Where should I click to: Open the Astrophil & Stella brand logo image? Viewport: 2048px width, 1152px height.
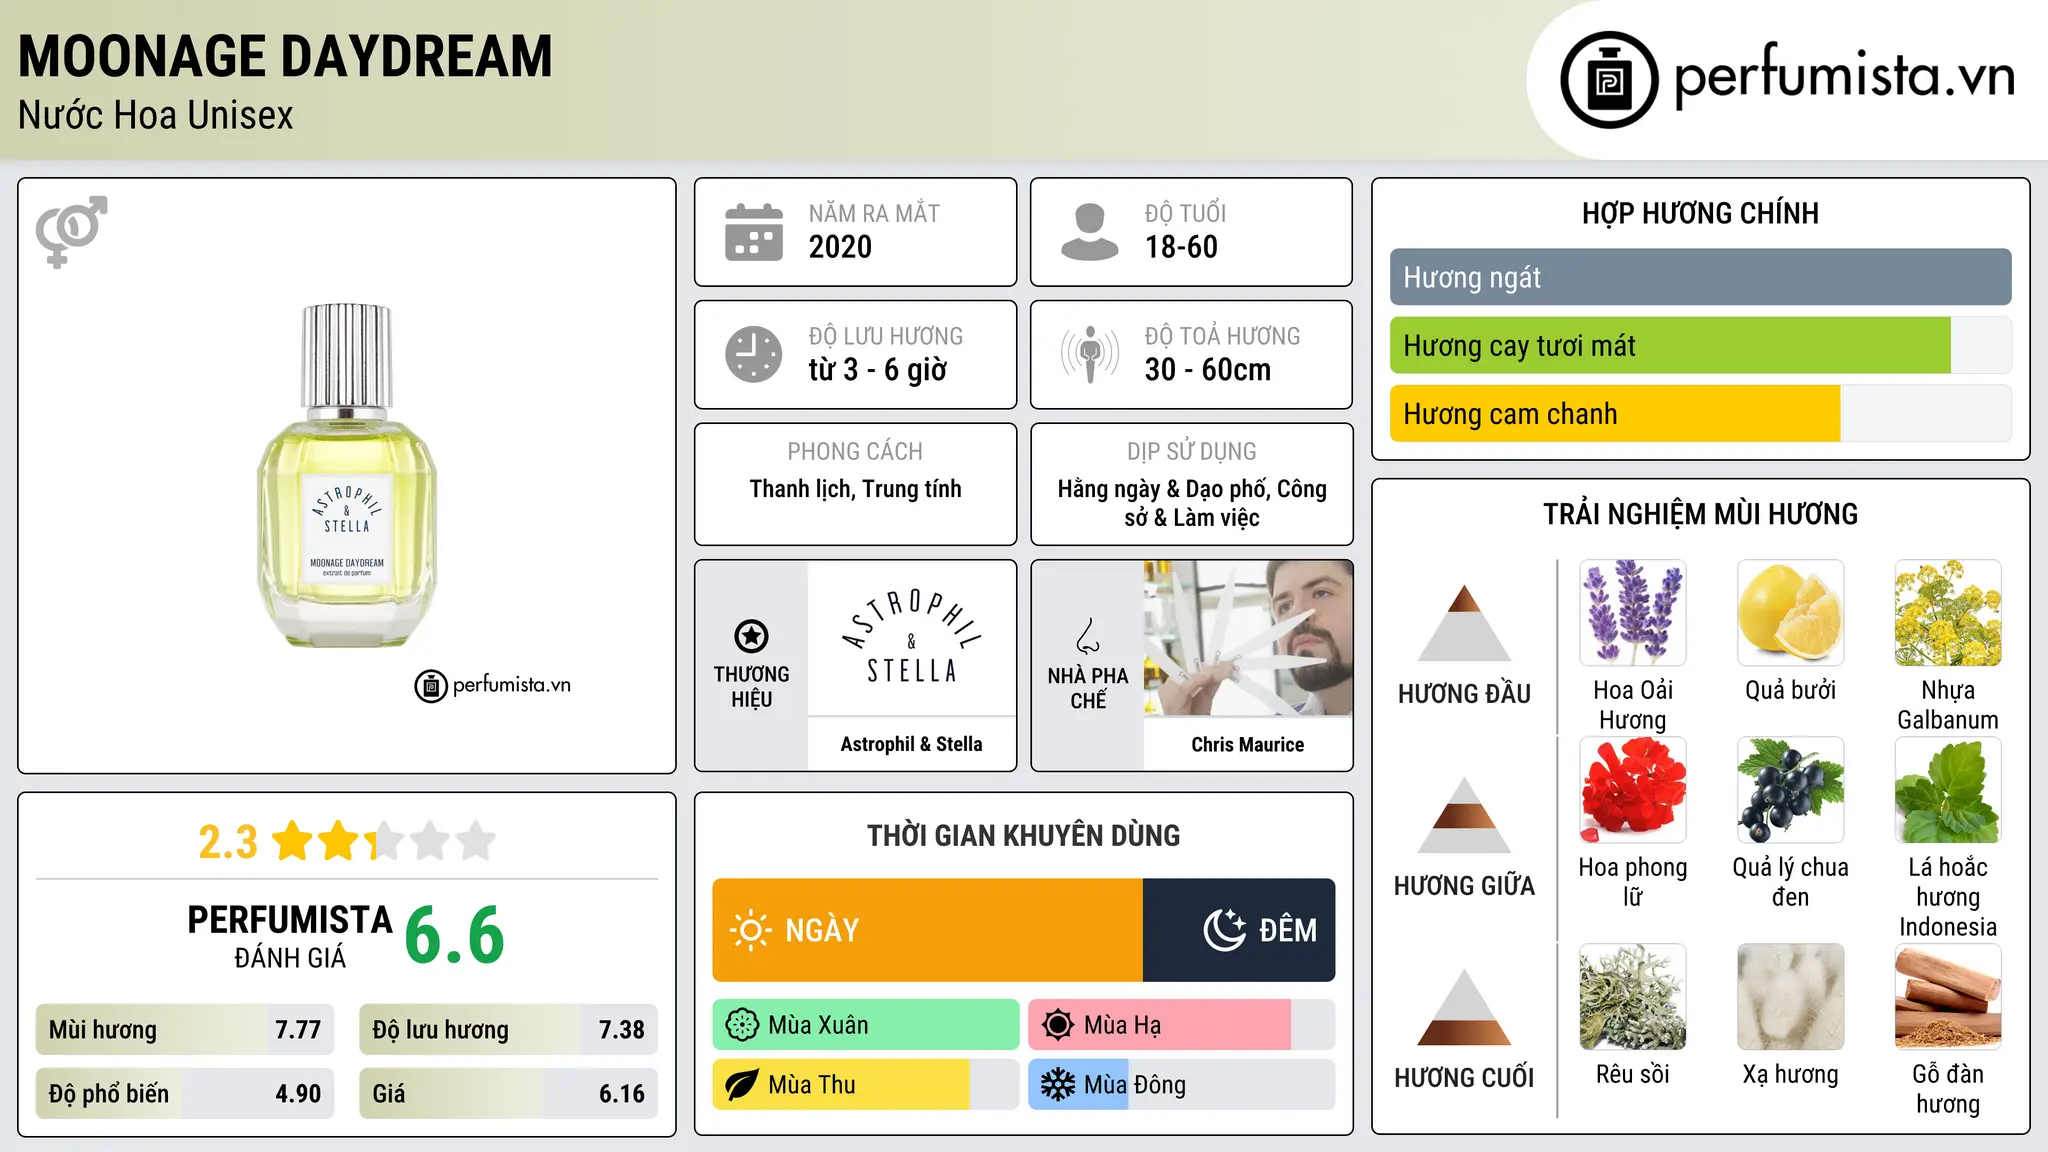911,637
